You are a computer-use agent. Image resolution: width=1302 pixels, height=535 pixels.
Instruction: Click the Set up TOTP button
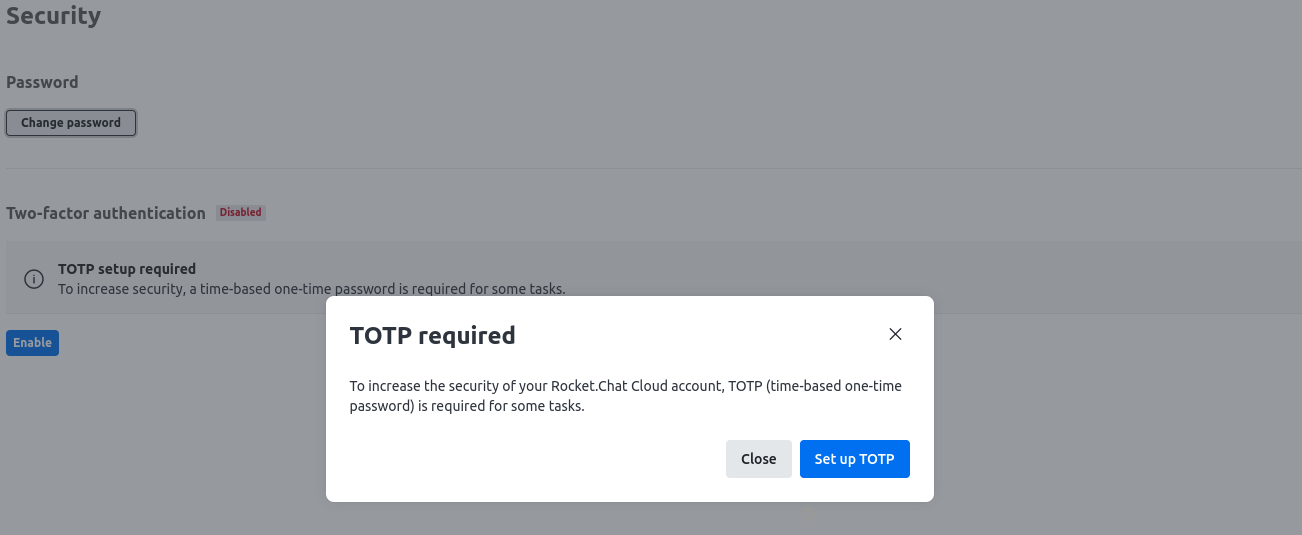point(854,459)
